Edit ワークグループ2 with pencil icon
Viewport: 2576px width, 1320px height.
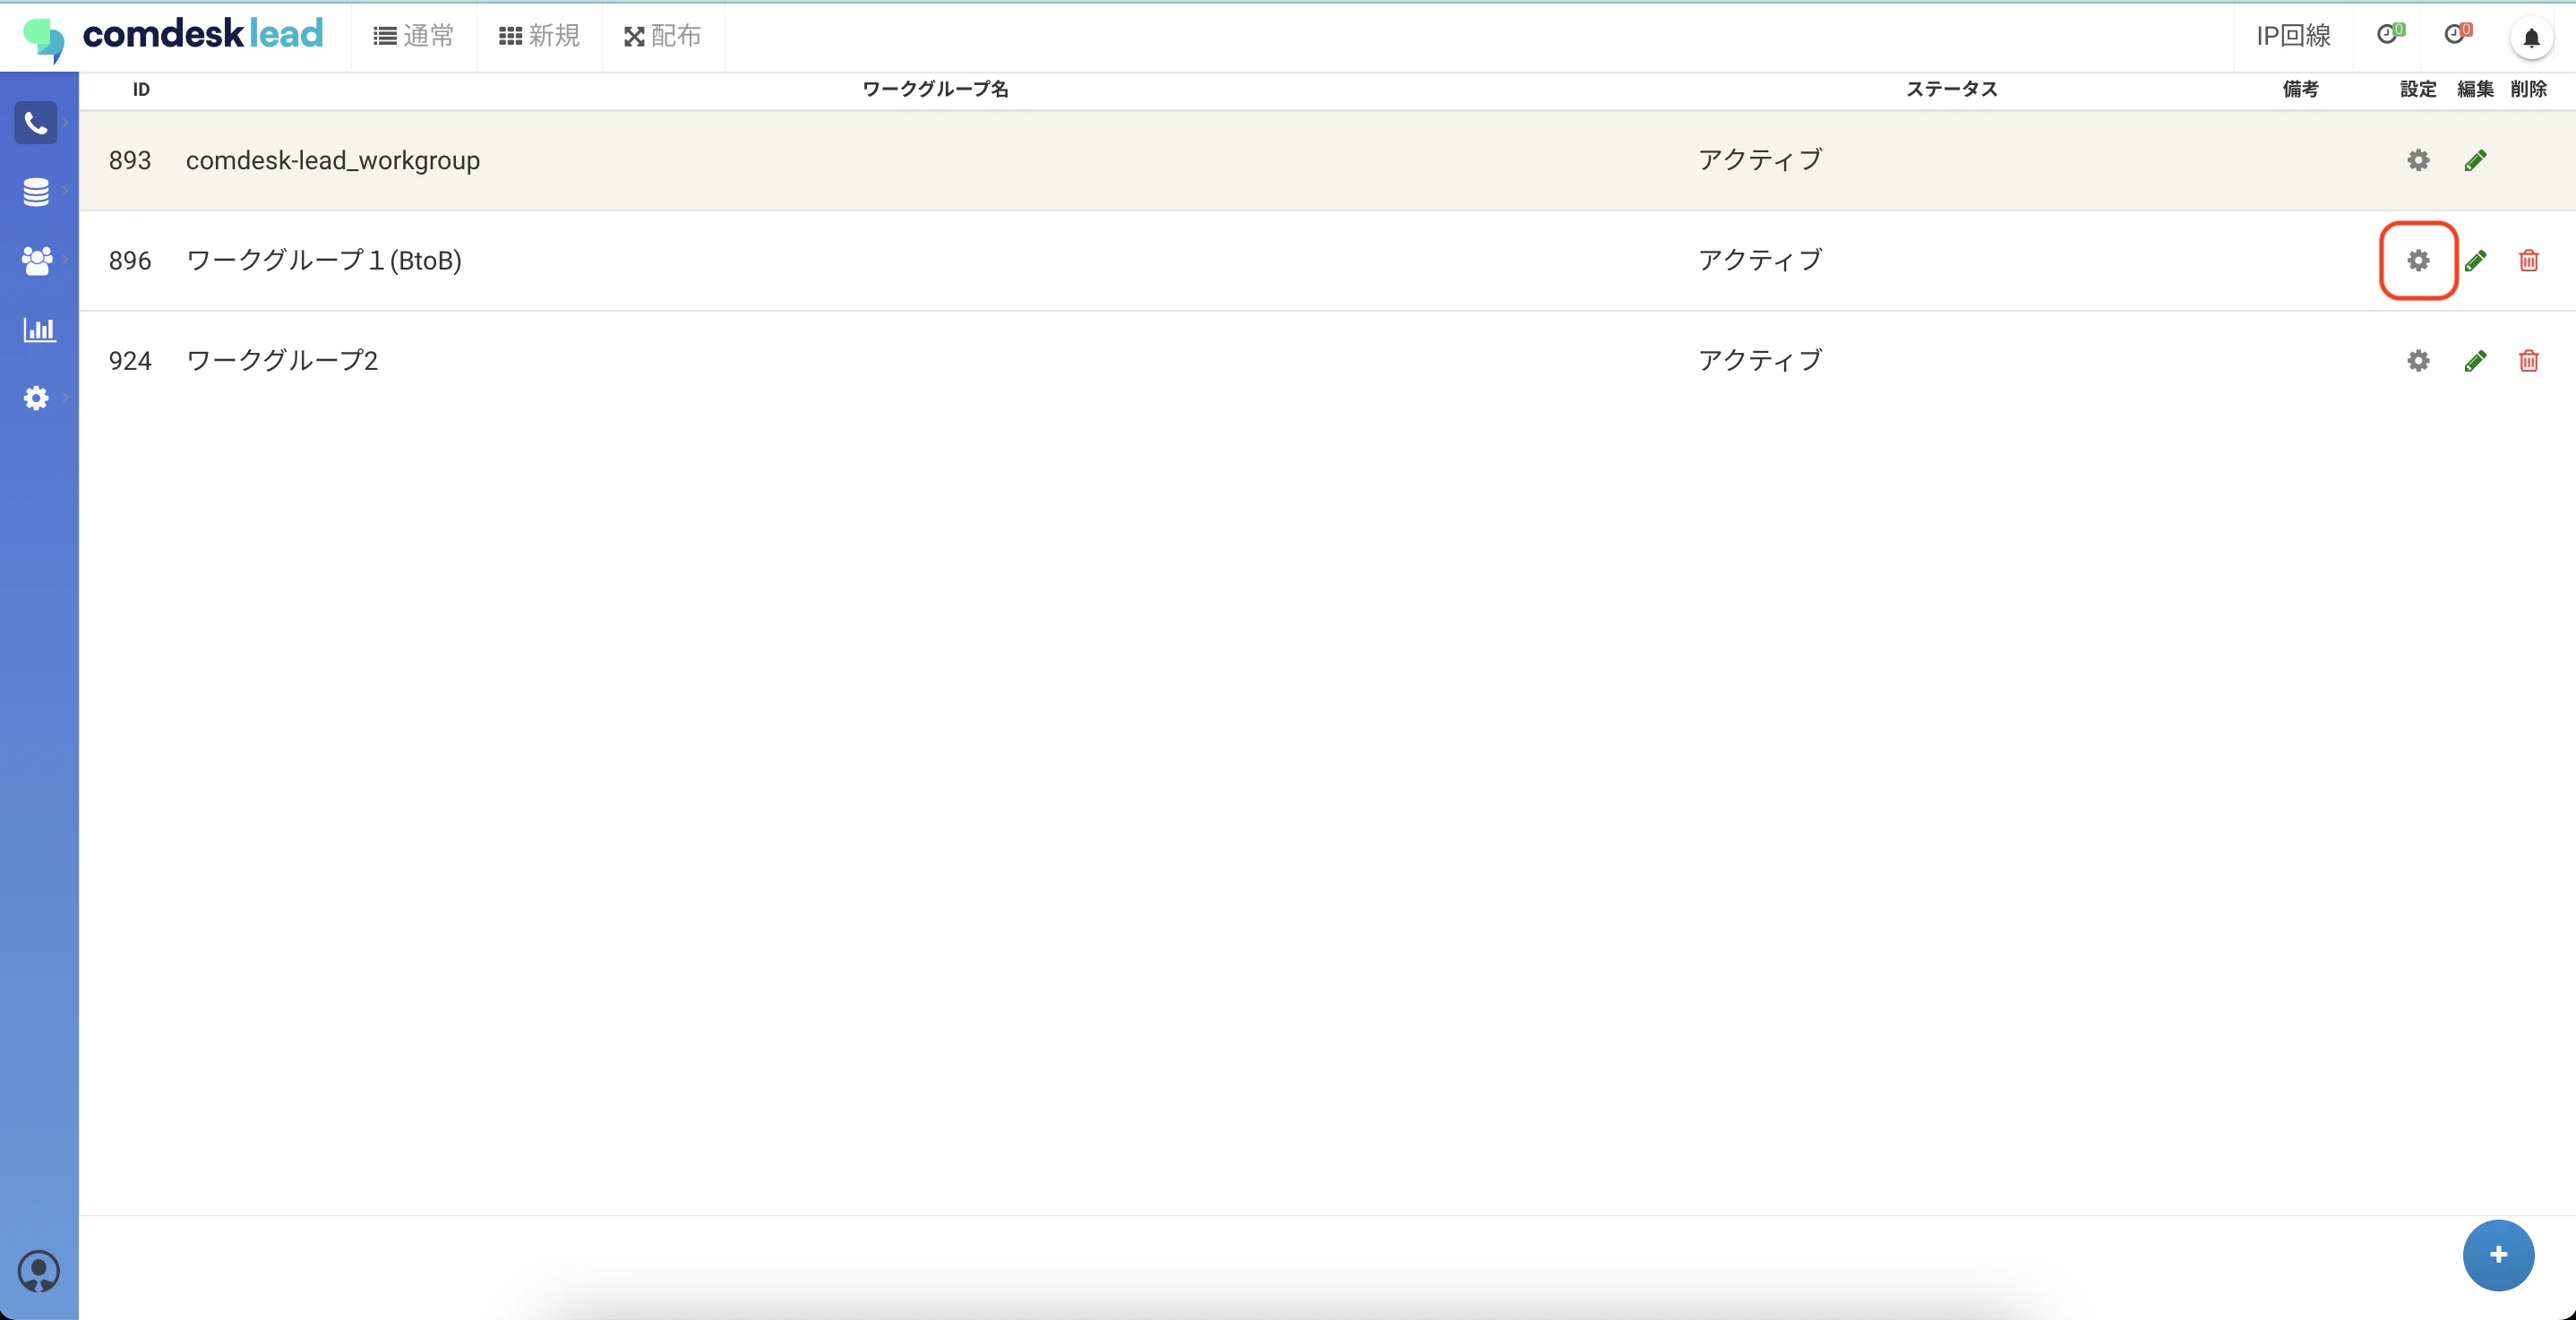tap(2475, 360)
